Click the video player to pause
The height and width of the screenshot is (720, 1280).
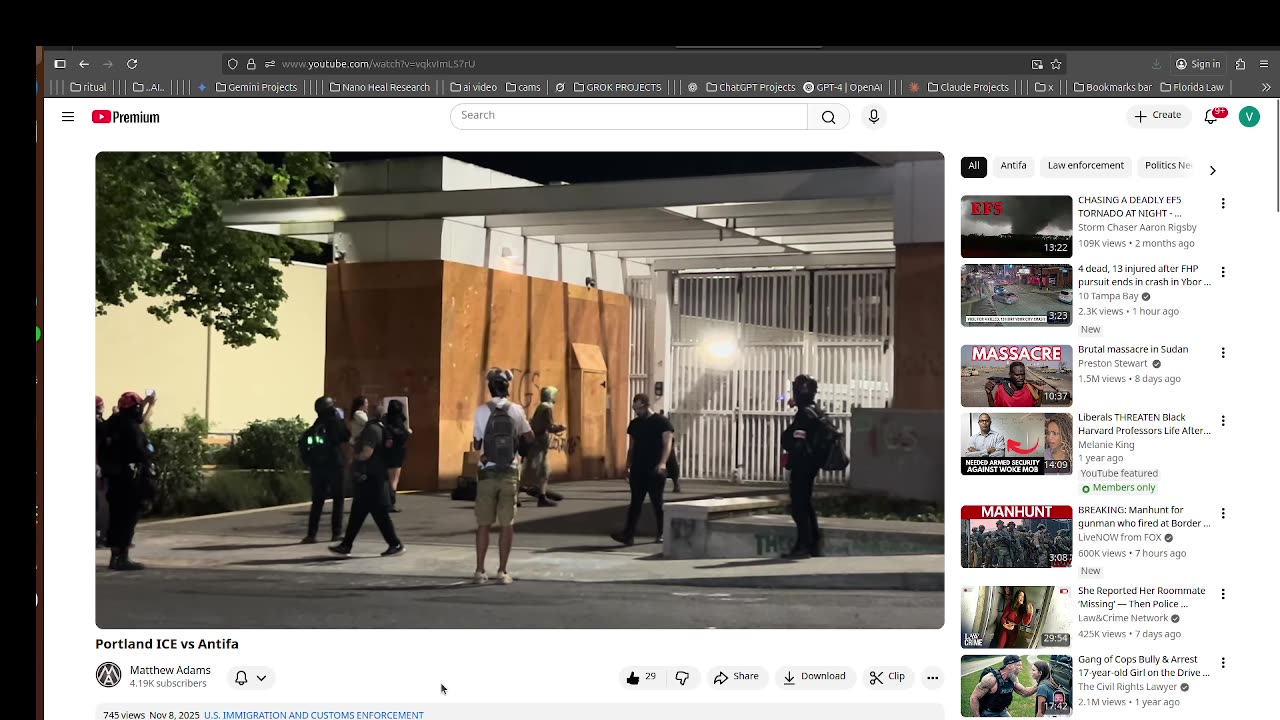pos(519,390)
